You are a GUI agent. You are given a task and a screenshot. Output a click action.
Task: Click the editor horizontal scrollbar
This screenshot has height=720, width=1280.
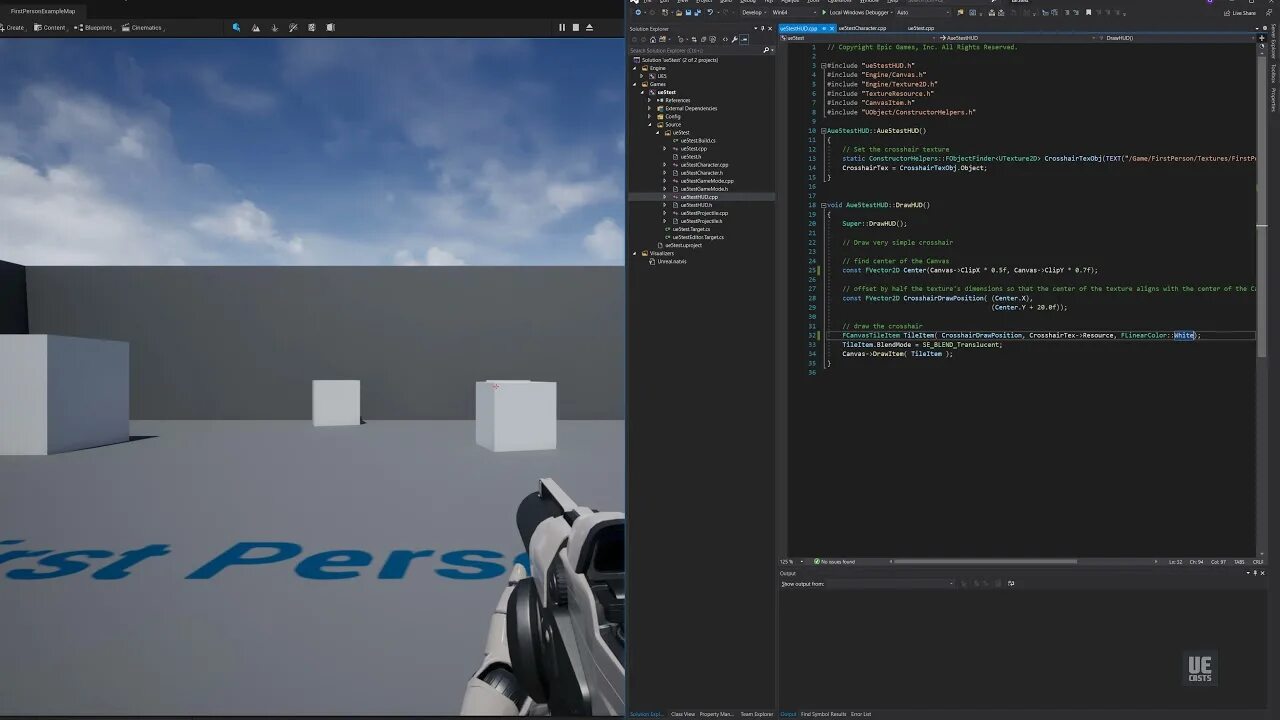pos(985,561)
